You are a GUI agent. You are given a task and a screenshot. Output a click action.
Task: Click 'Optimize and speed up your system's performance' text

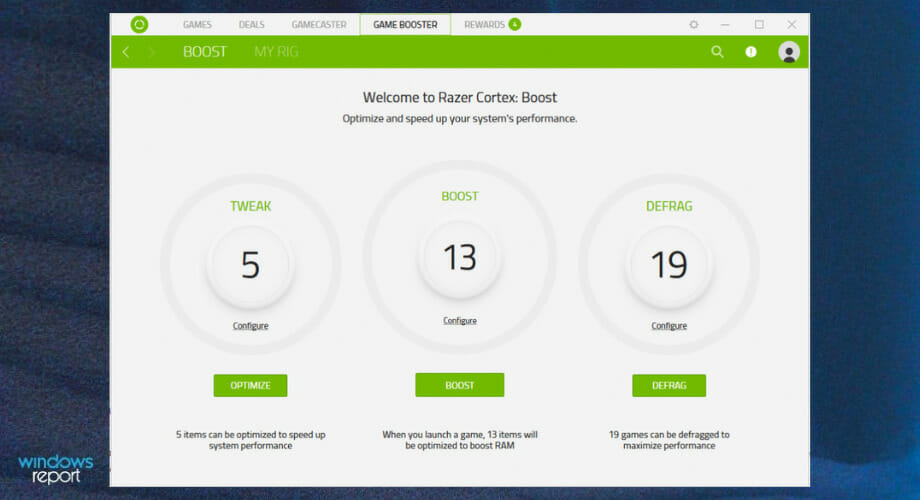(460, 119)
